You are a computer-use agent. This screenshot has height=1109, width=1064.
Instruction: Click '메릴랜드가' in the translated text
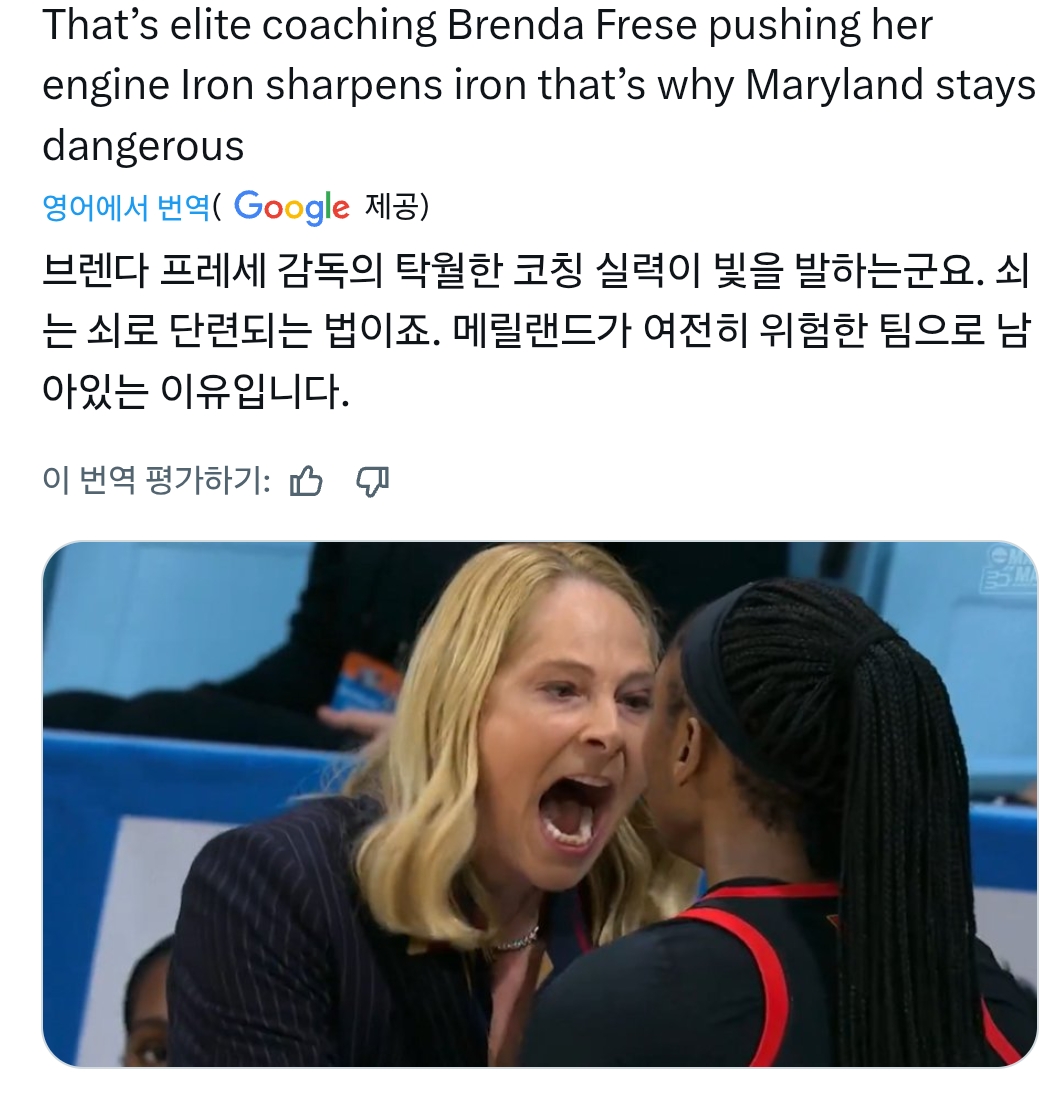pos(541,331)
